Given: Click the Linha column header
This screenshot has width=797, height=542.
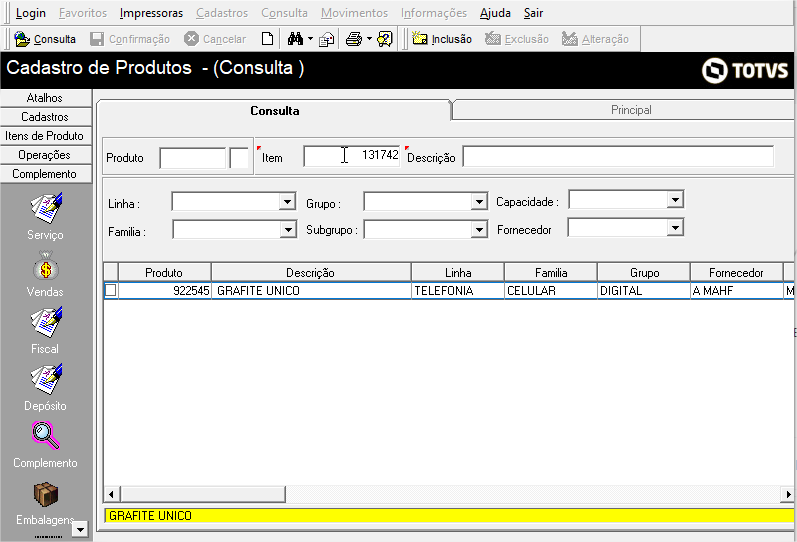Looking at the screenshot, I should click(458, 273).
